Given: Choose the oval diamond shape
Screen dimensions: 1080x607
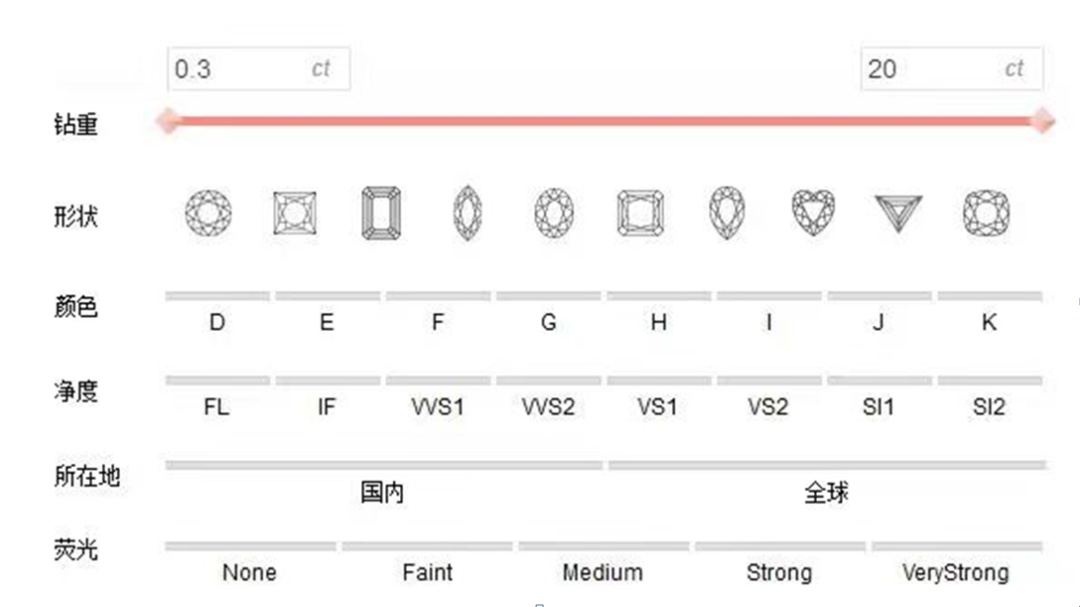Looking at the screenshot, I should (x=554, y=213).
